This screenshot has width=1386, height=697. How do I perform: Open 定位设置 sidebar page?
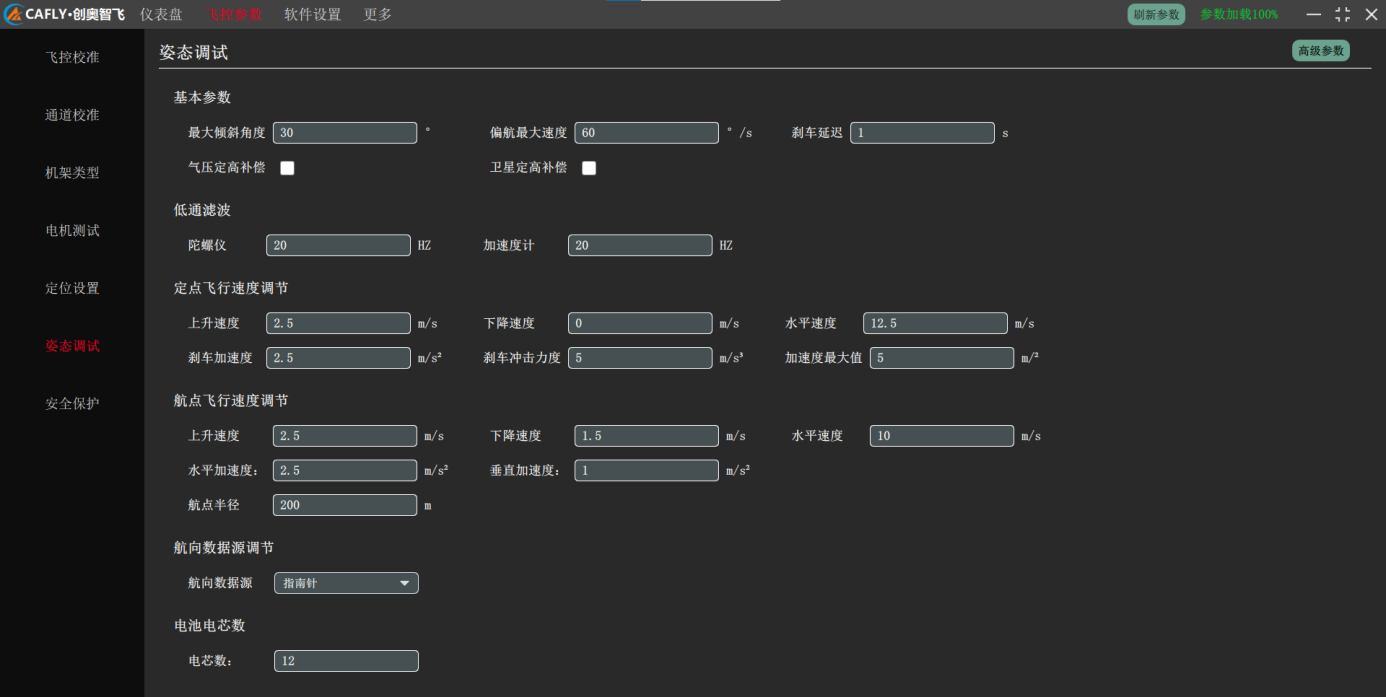pos(72,288)
